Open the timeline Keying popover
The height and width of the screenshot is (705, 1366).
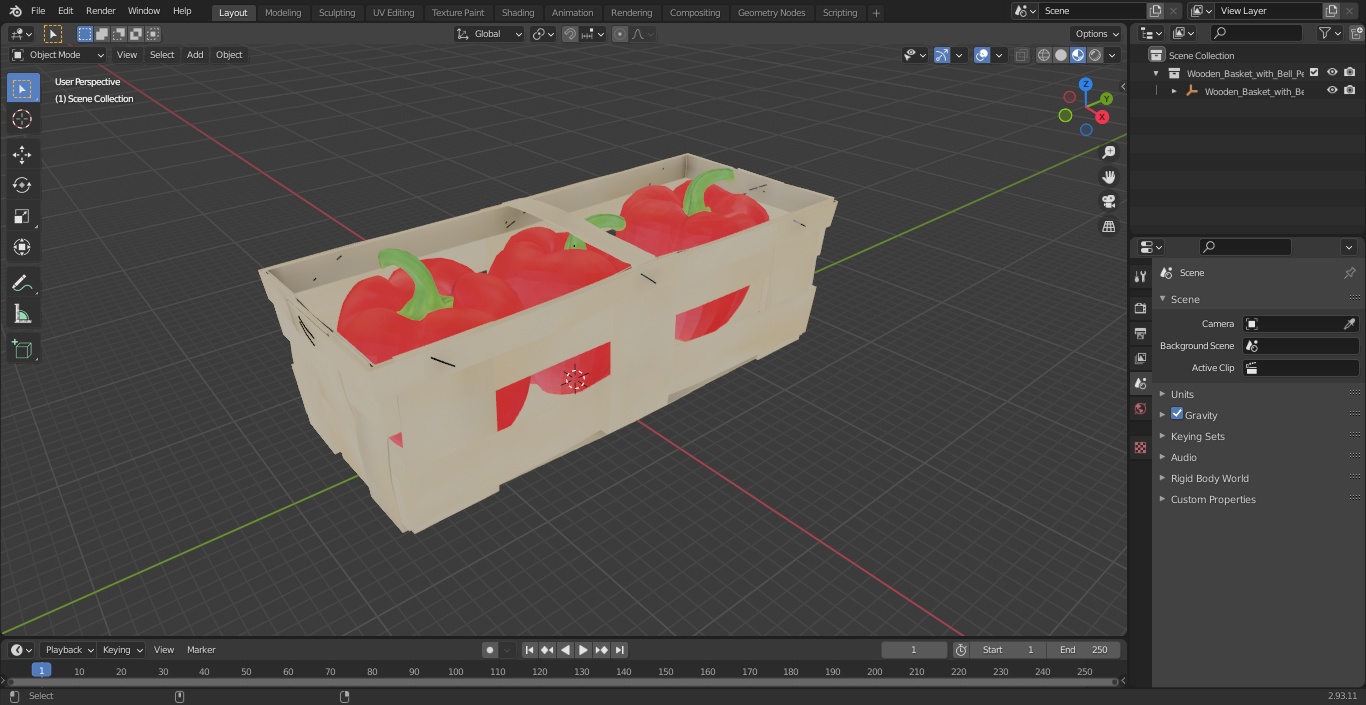pyautogui.click(x=122, y=650)
